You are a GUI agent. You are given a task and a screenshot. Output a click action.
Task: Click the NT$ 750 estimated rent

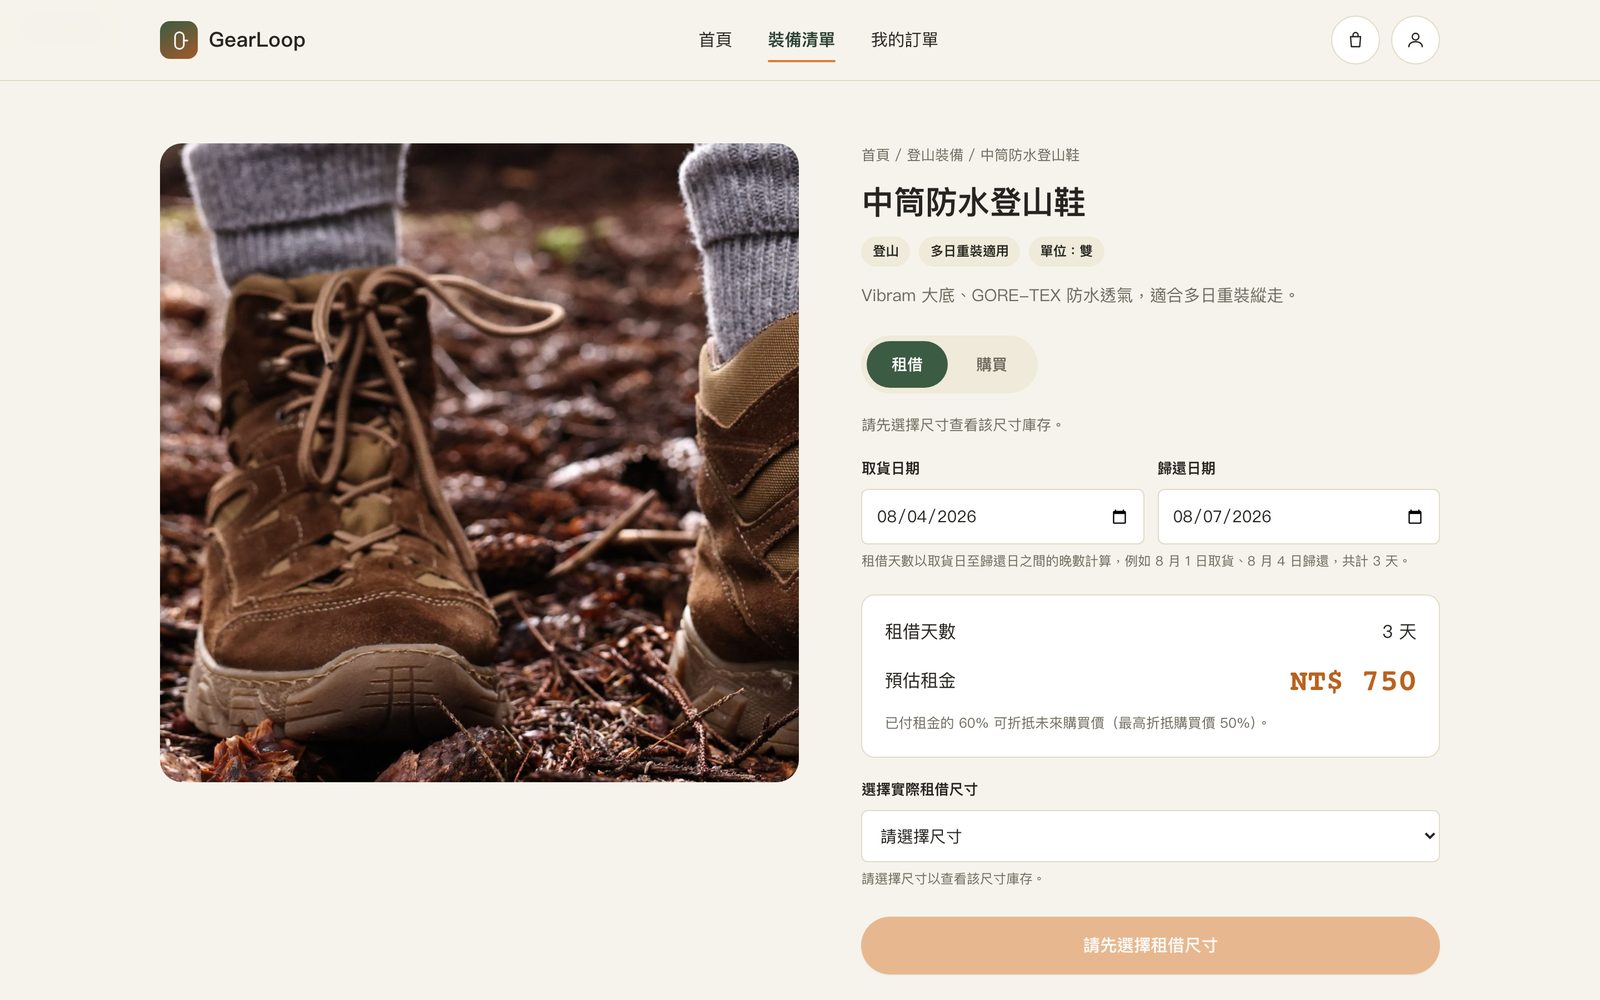coord(1352,681)
